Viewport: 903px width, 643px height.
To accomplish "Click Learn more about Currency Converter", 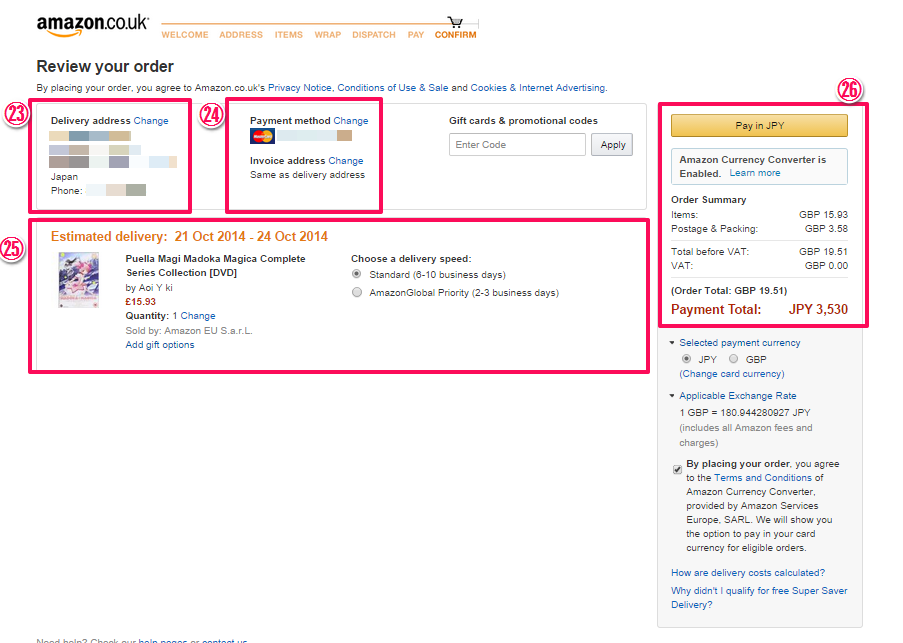I will click(755, 173).
